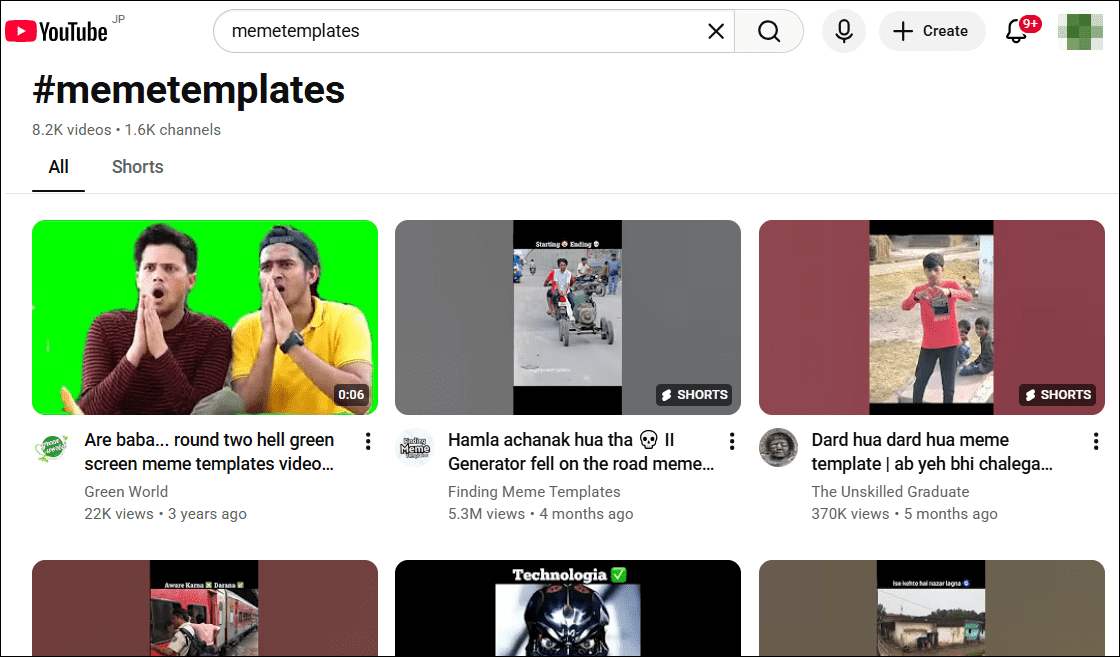Open the green screen meme templates video thumbnail

[204, 316]
